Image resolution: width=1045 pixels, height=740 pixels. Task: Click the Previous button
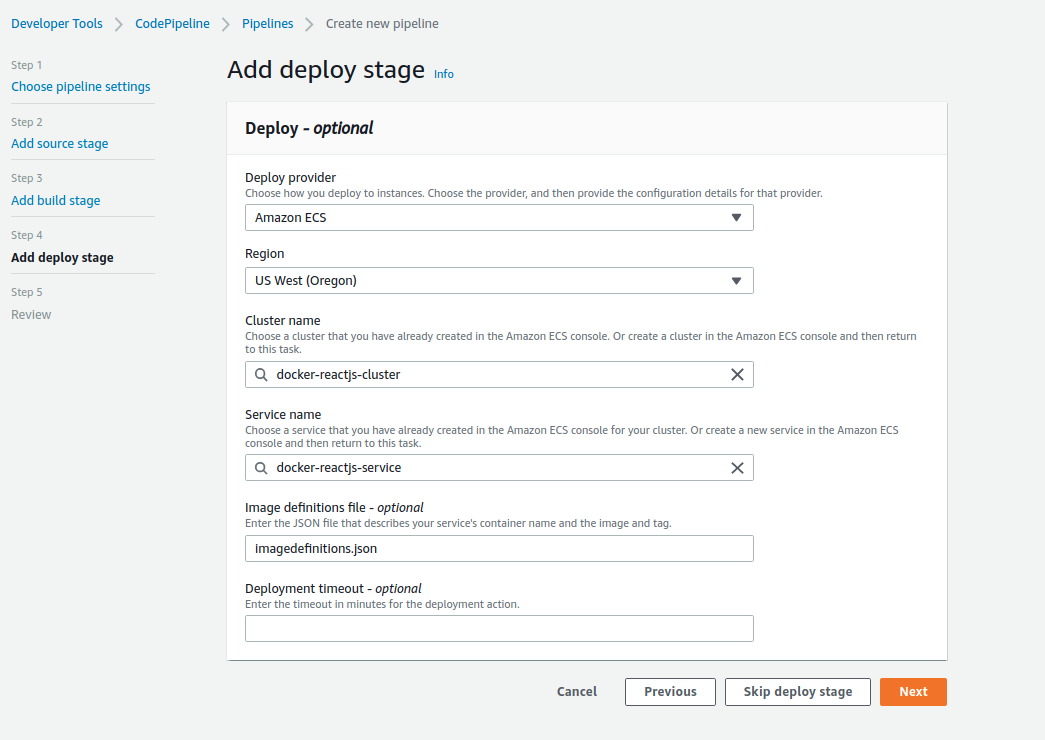669,691
